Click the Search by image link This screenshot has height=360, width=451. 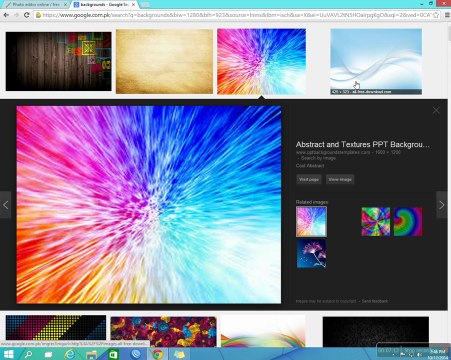(x=318, y=158)
